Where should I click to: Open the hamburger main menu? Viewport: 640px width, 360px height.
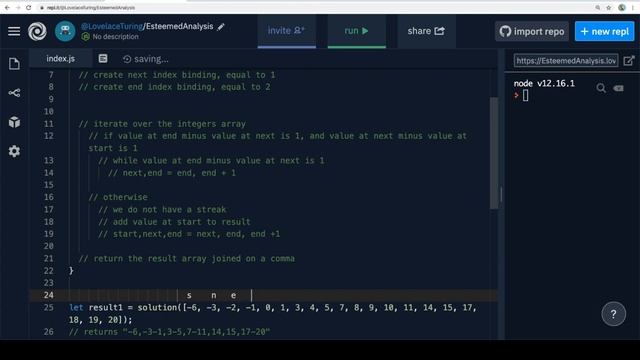tap(14, 31)
